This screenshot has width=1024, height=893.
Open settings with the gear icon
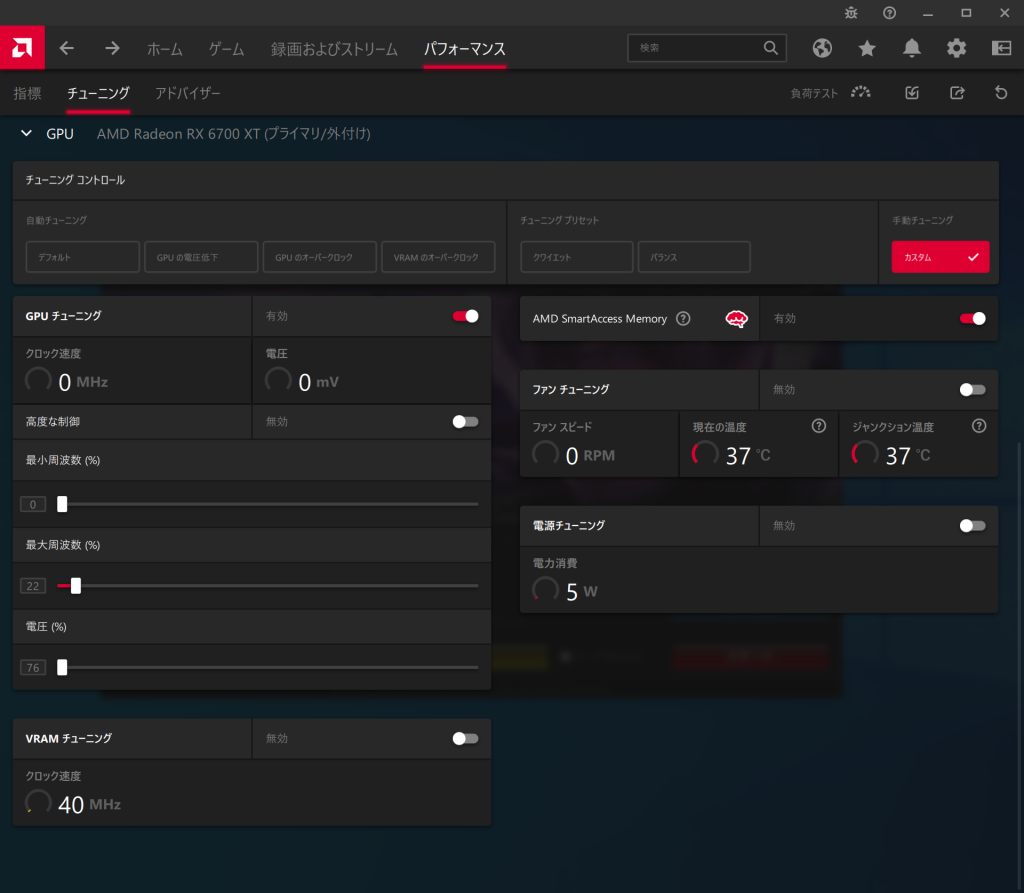tap(957, 48)
